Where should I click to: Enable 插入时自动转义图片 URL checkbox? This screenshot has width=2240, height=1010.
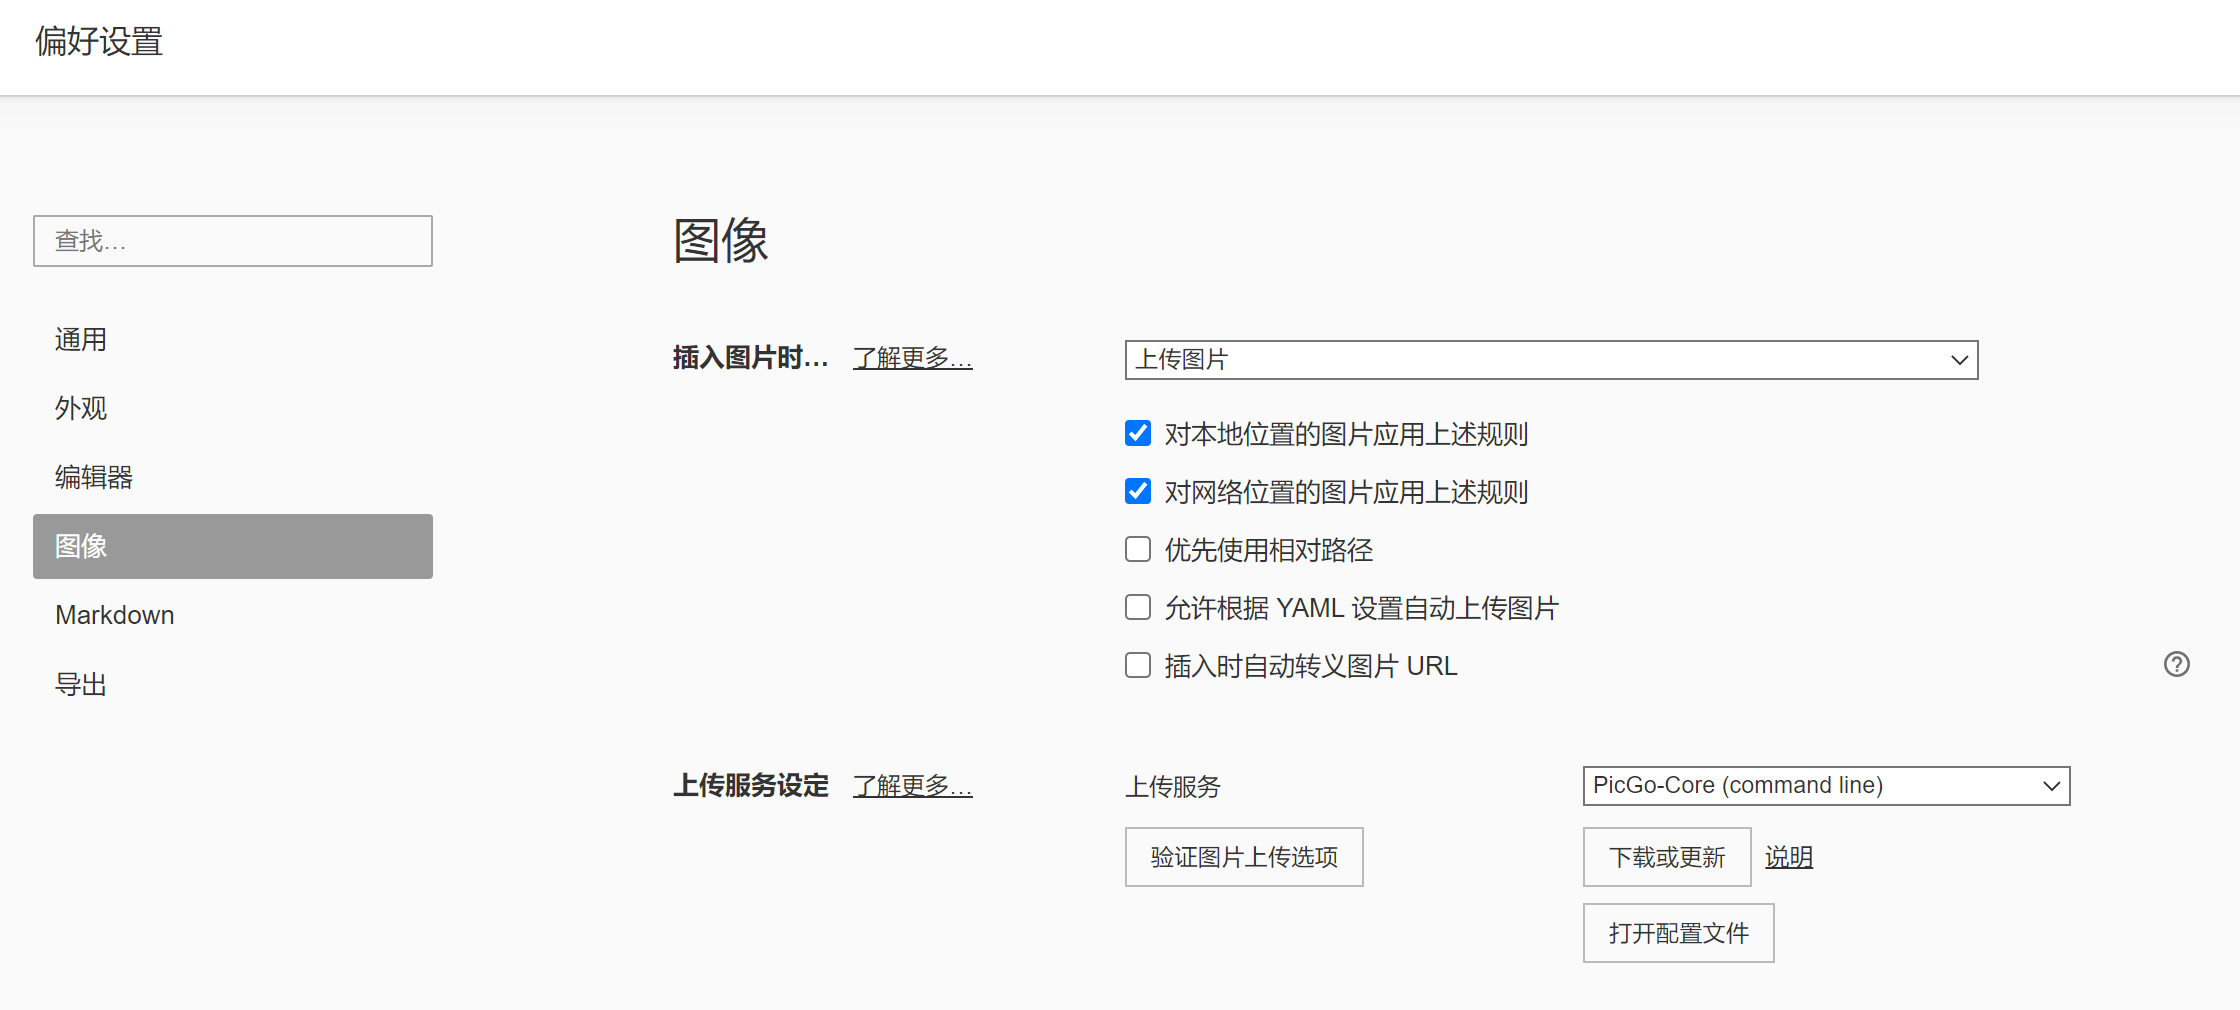1138,665
